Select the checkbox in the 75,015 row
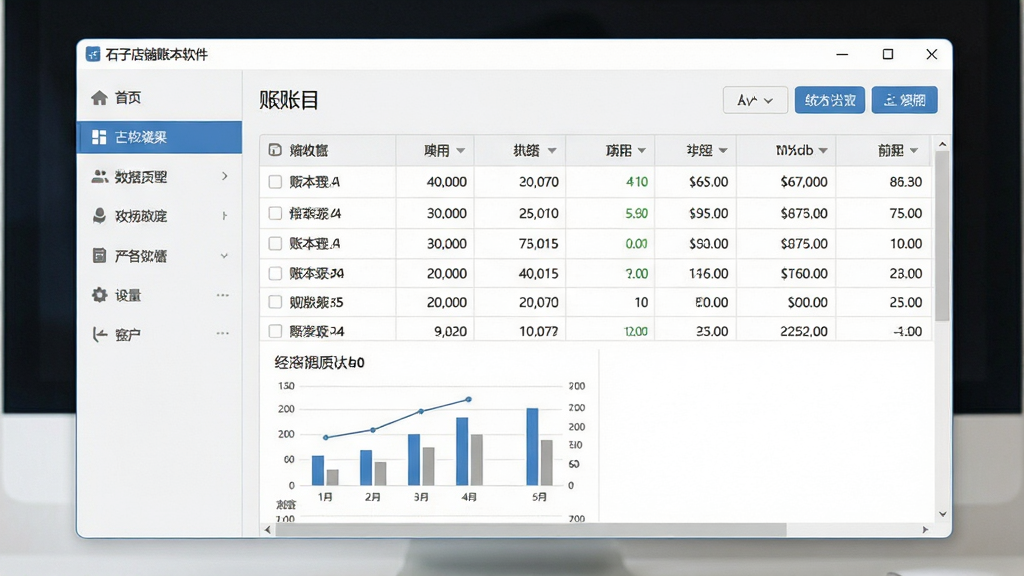The height and width of the screenshot is (576, 1024). point(275,244)
